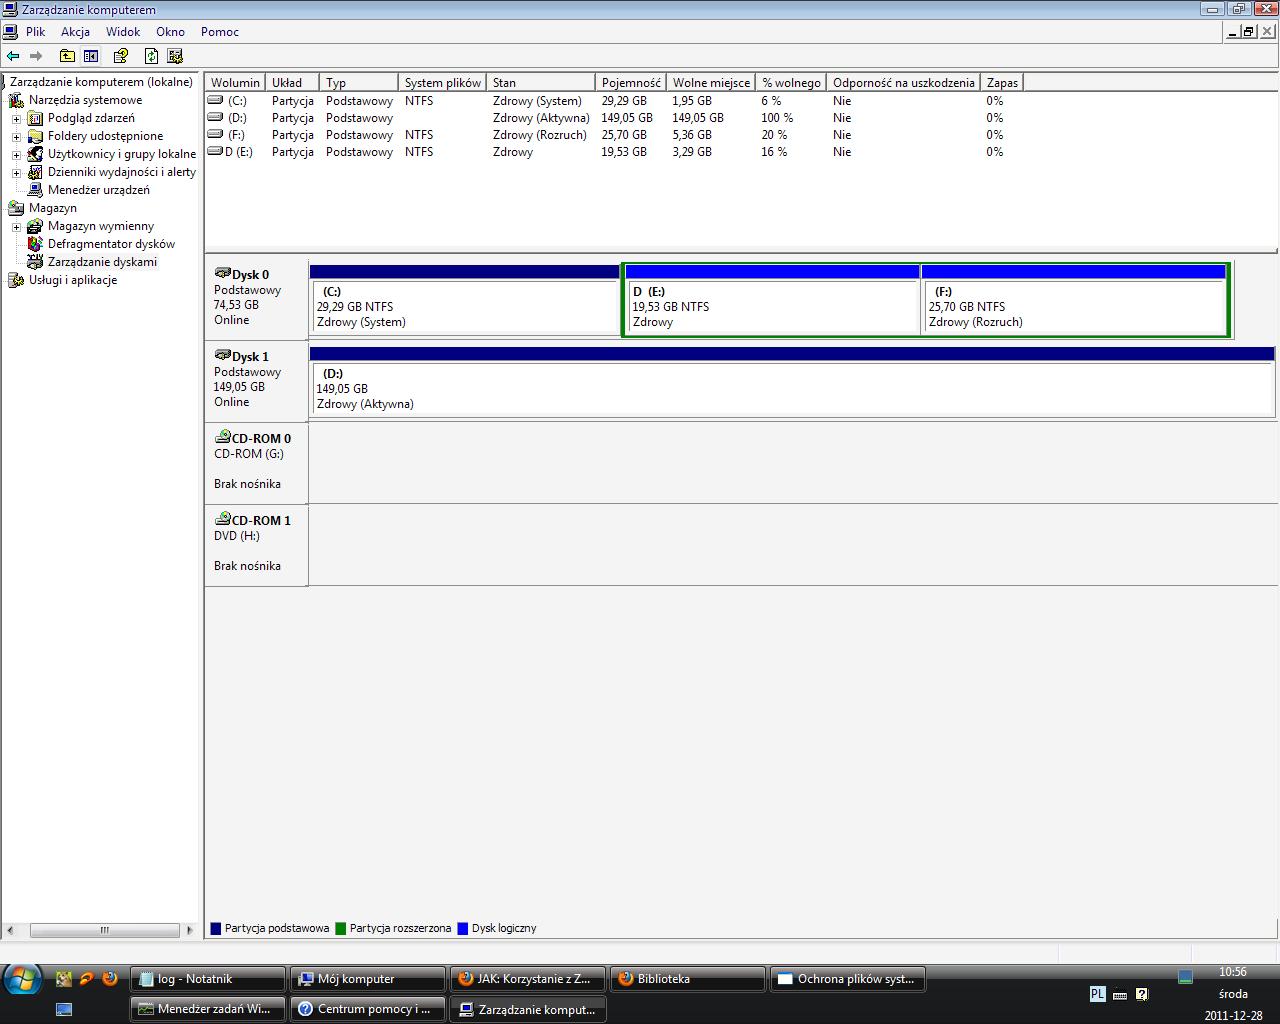Sort by the System plików column header
Image resolution: width=1280 pixels, height=1024 pixels.
[443, 83]
